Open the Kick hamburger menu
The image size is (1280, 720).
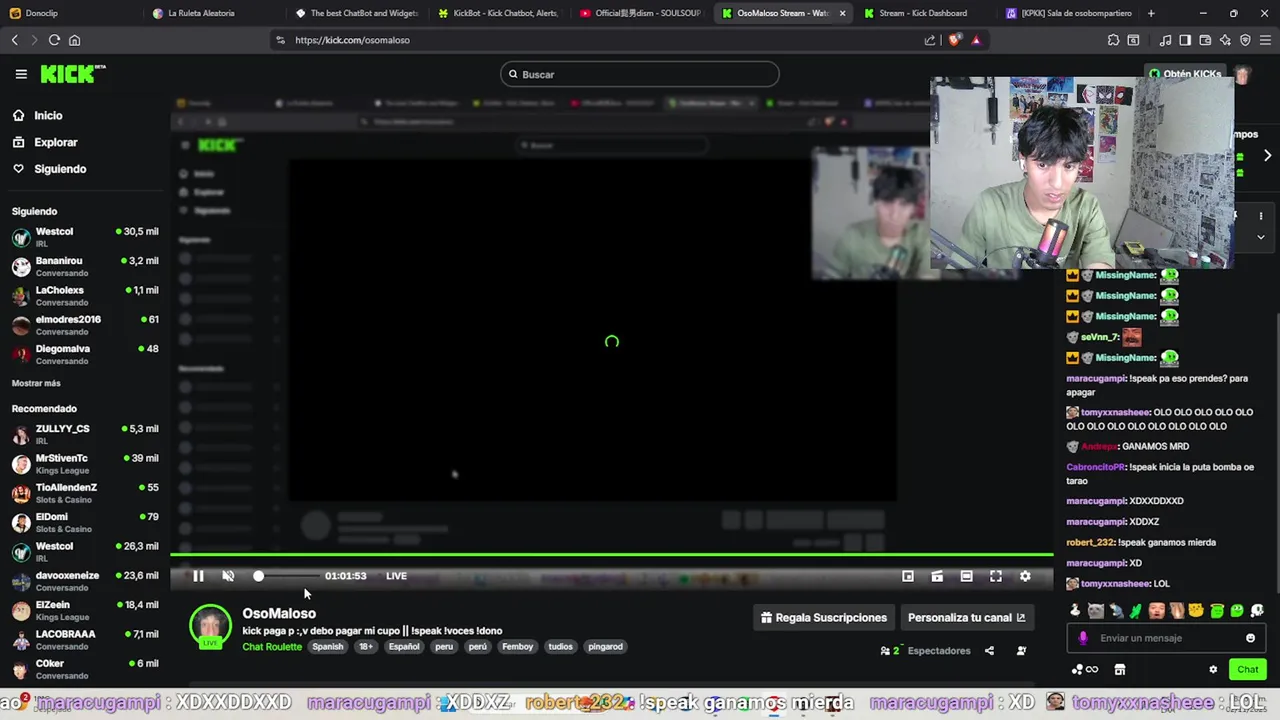(x=21, y=74)
